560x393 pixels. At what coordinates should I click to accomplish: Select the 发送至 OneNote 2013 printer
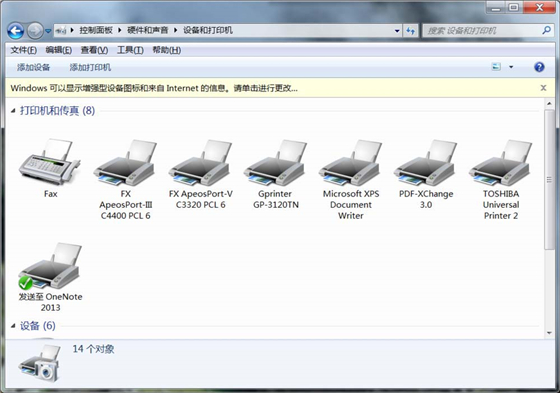coord(50,277)
